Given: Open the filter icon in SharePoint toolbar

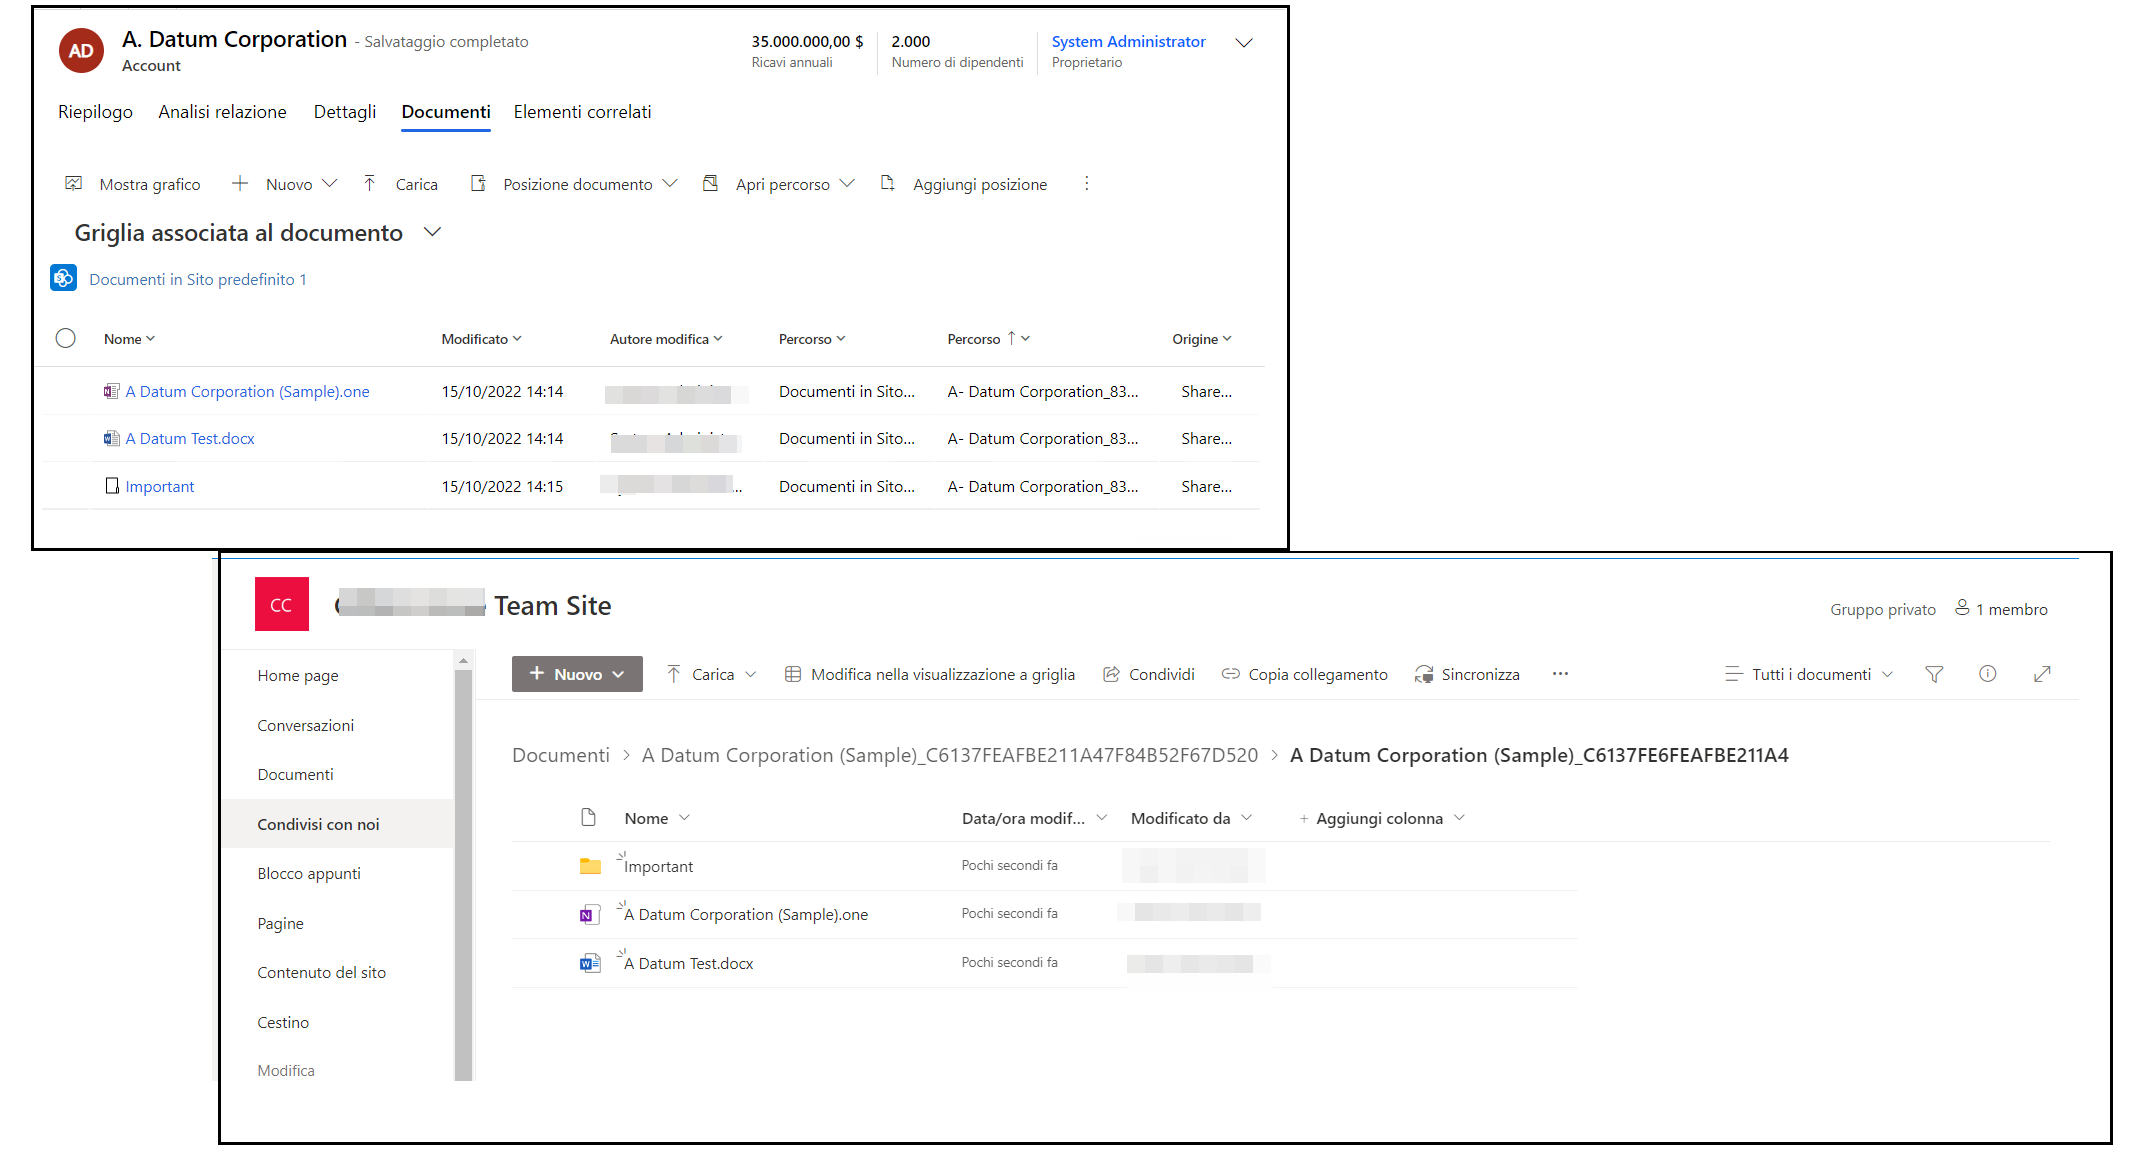Looking at the screenshot, I should pyautogui.click(x=1934, y=674).
